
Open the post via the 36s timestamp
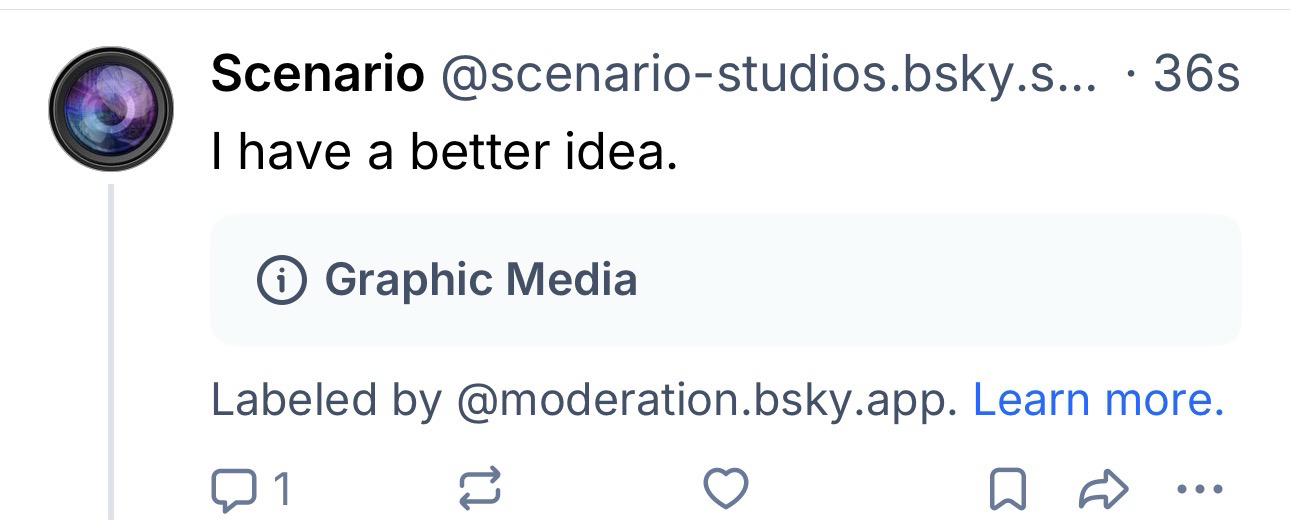coord(1196,75)
